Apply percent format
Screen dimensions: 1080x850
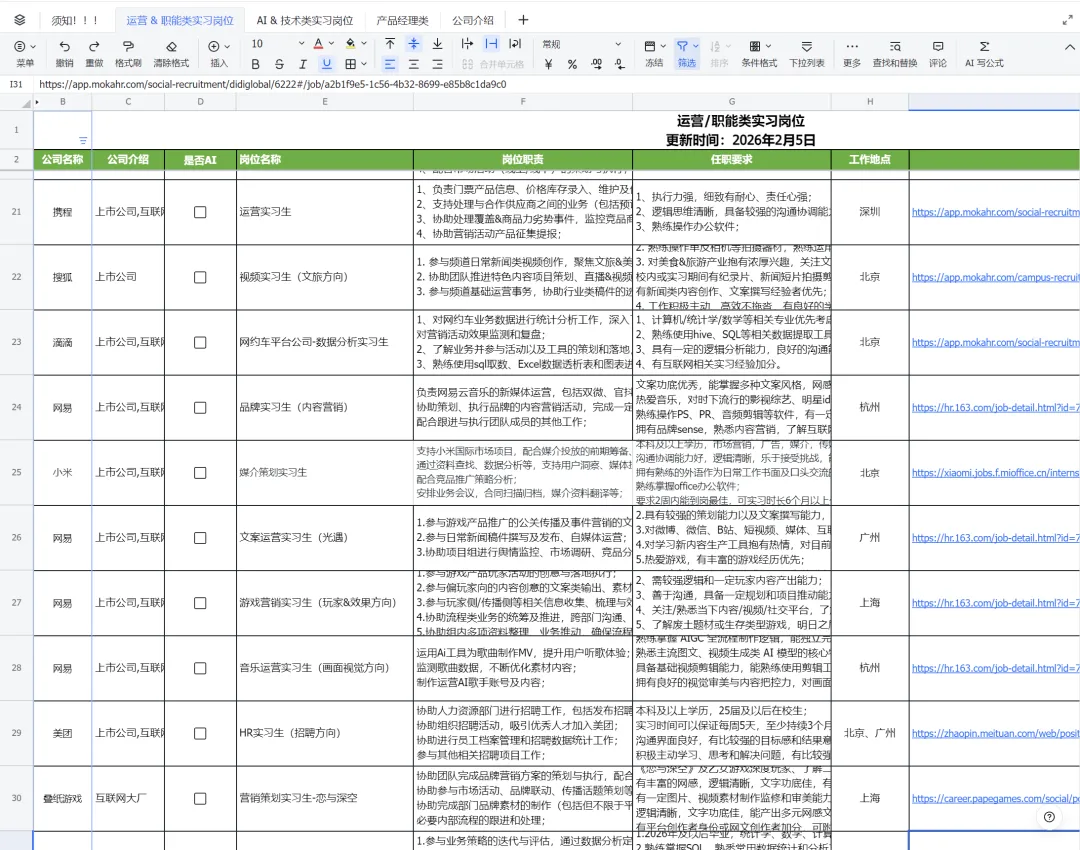[x=572, y=64]
